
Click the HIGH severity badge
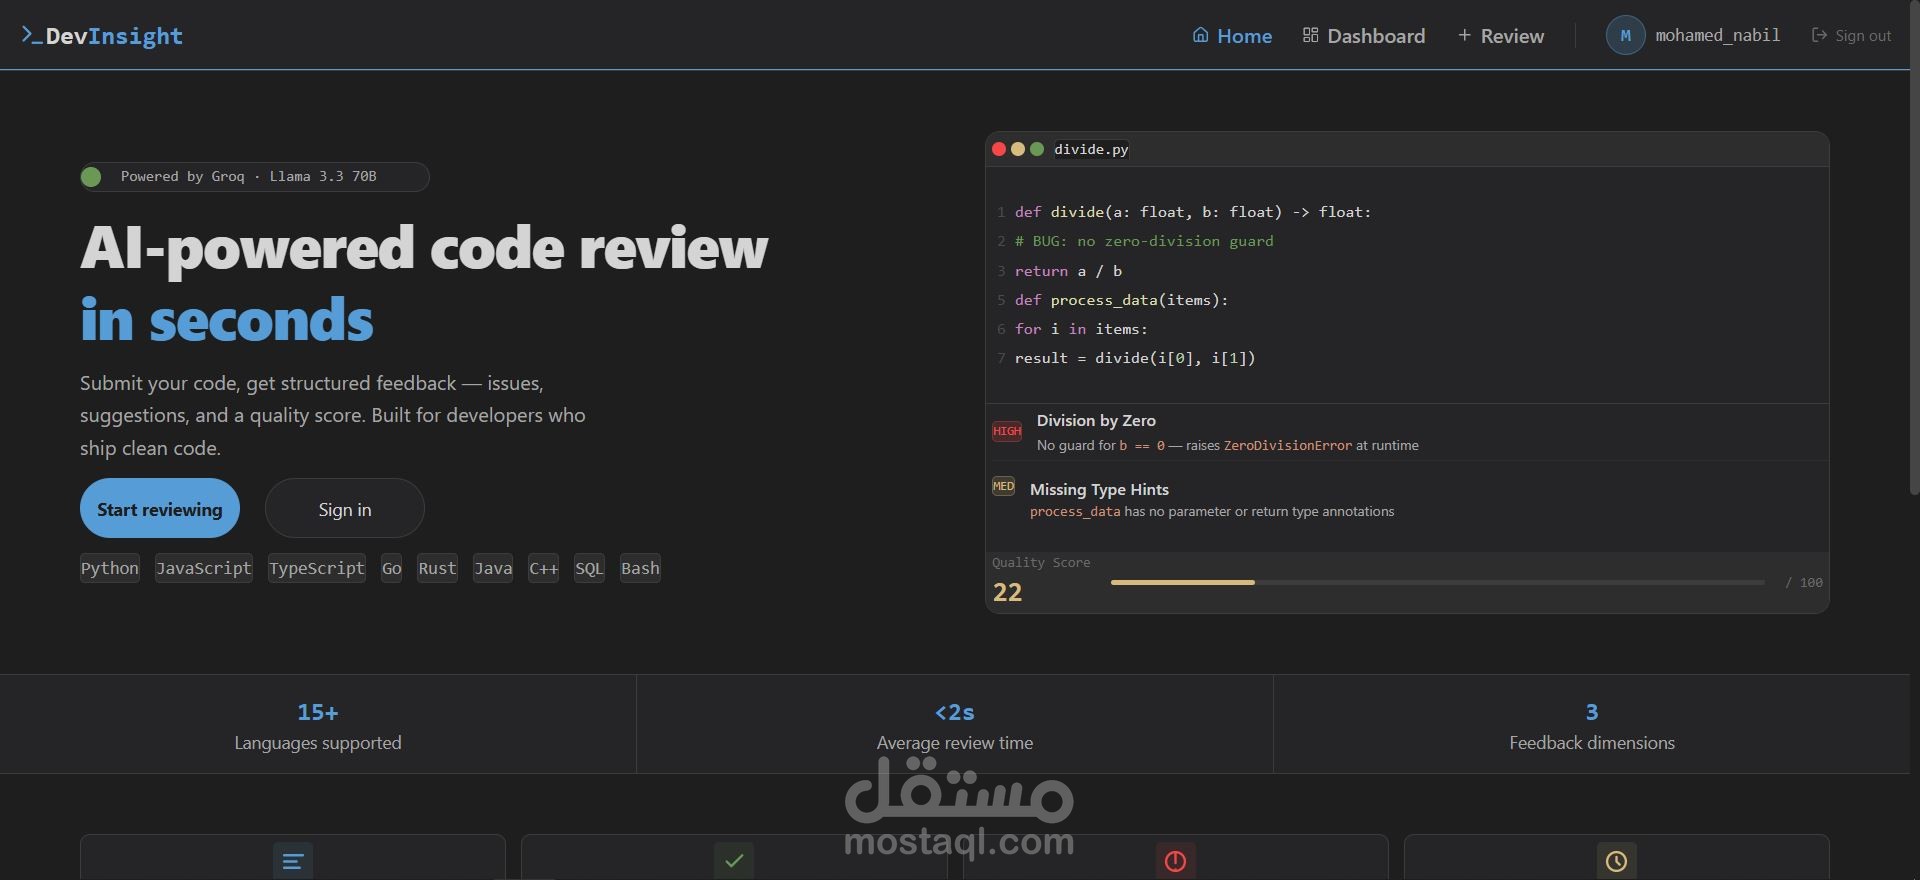click(1007, 431)
